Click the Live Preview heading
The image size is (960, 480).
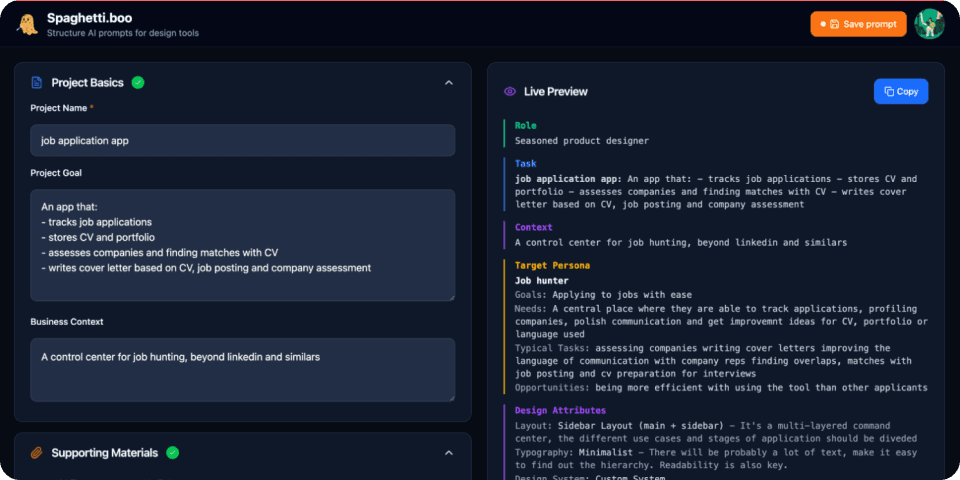pyautogui.click(x=555, y=92)
